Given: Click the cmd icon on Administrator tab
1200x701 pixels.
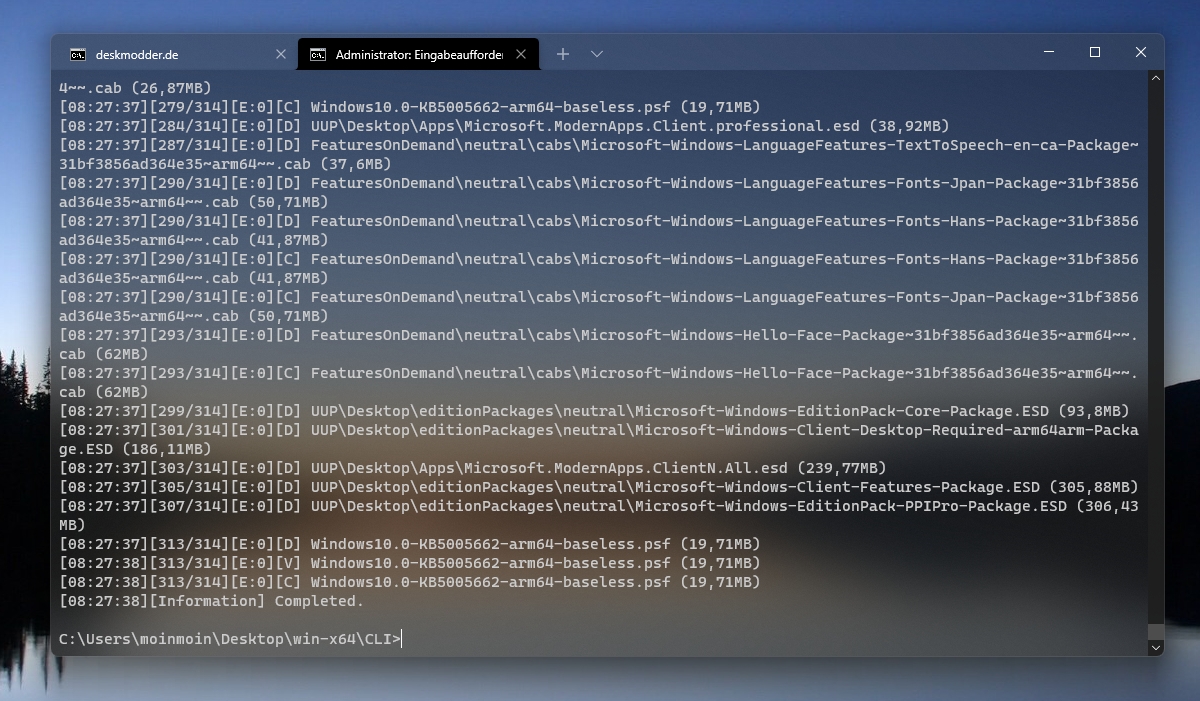Looking at the screenshot, I should (x=318, y=54).
